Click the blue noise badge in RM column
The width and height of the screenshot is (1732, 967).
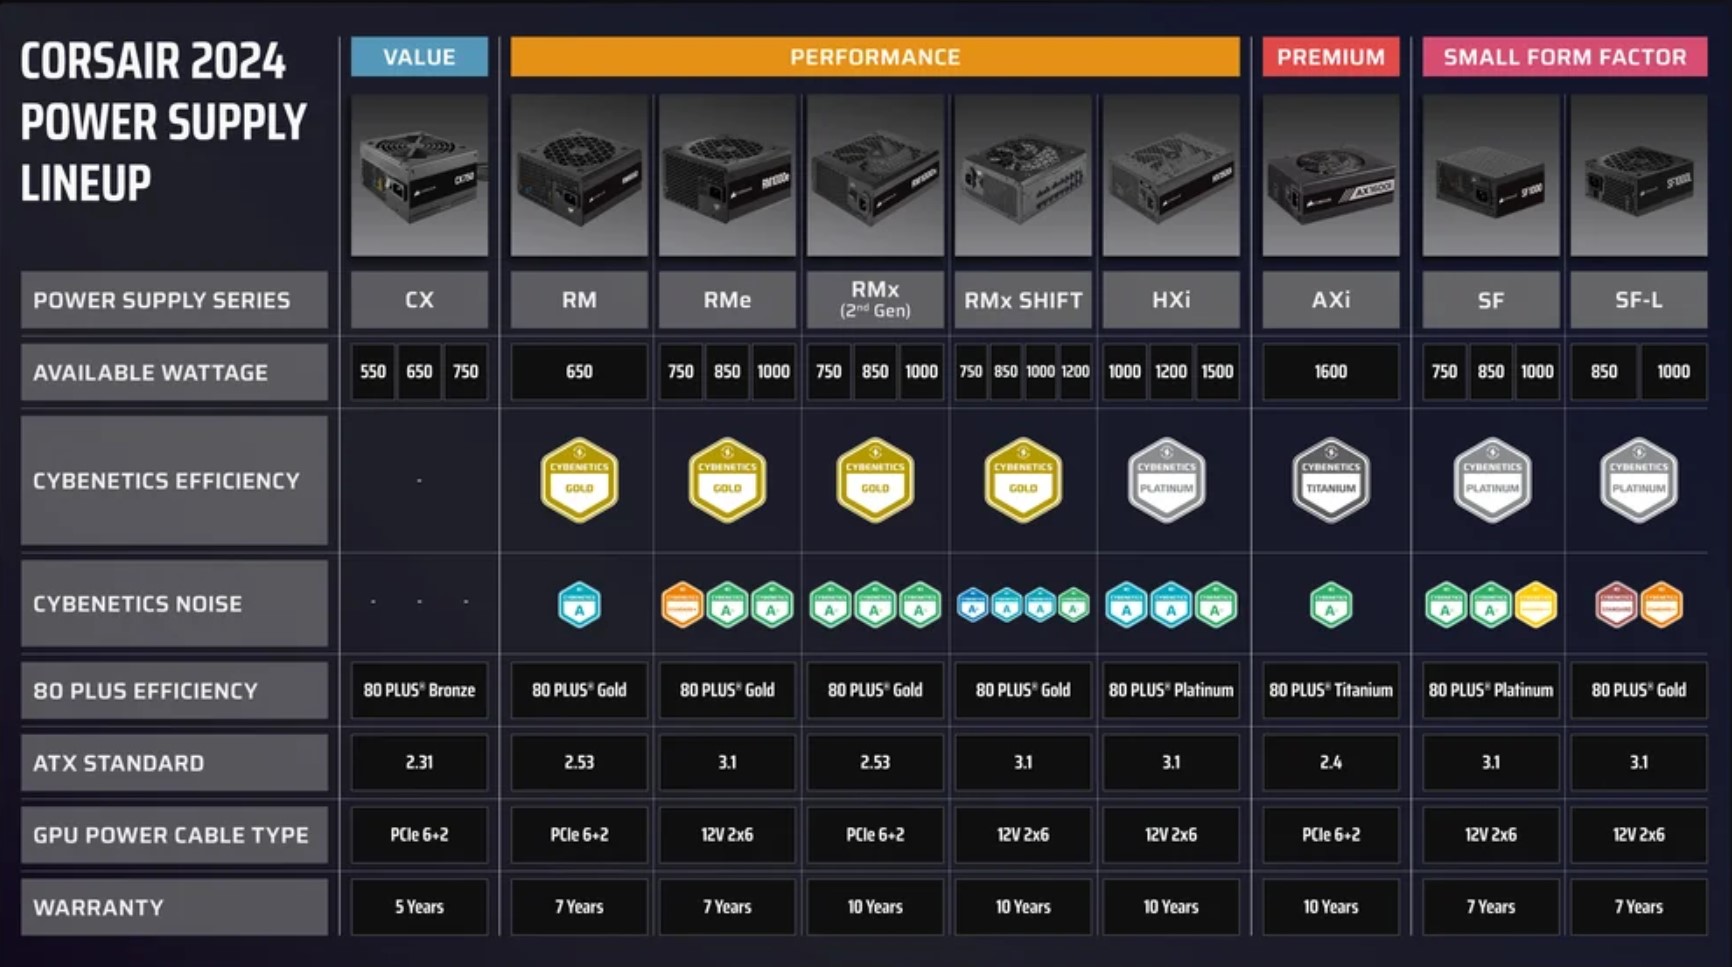click(579, 605)
